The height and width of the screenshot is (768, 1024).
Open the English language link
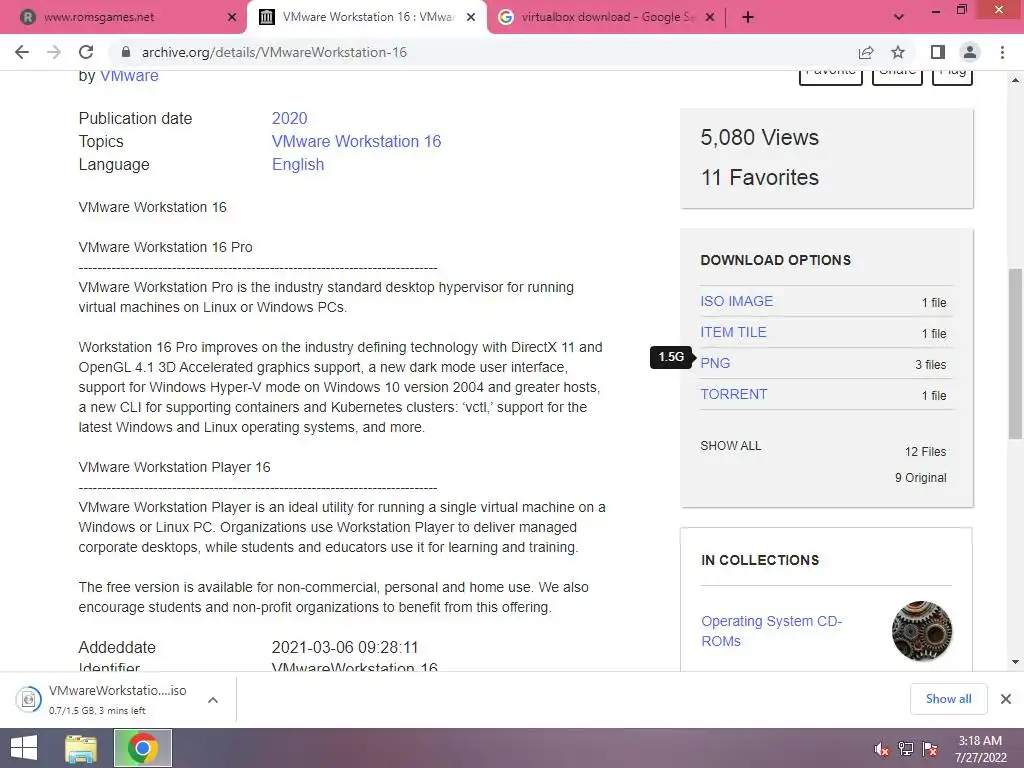pos(298,165)
